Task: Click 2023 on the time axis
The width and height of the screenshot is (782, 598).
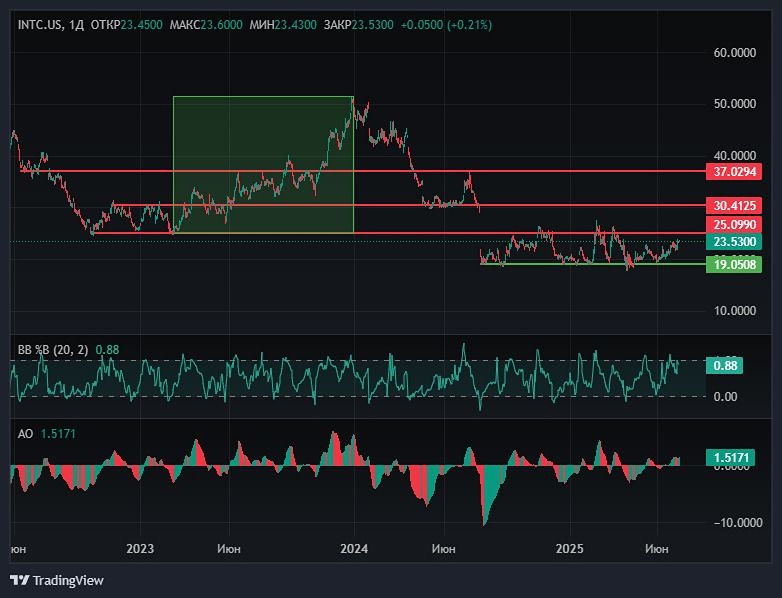Action: 140,549
